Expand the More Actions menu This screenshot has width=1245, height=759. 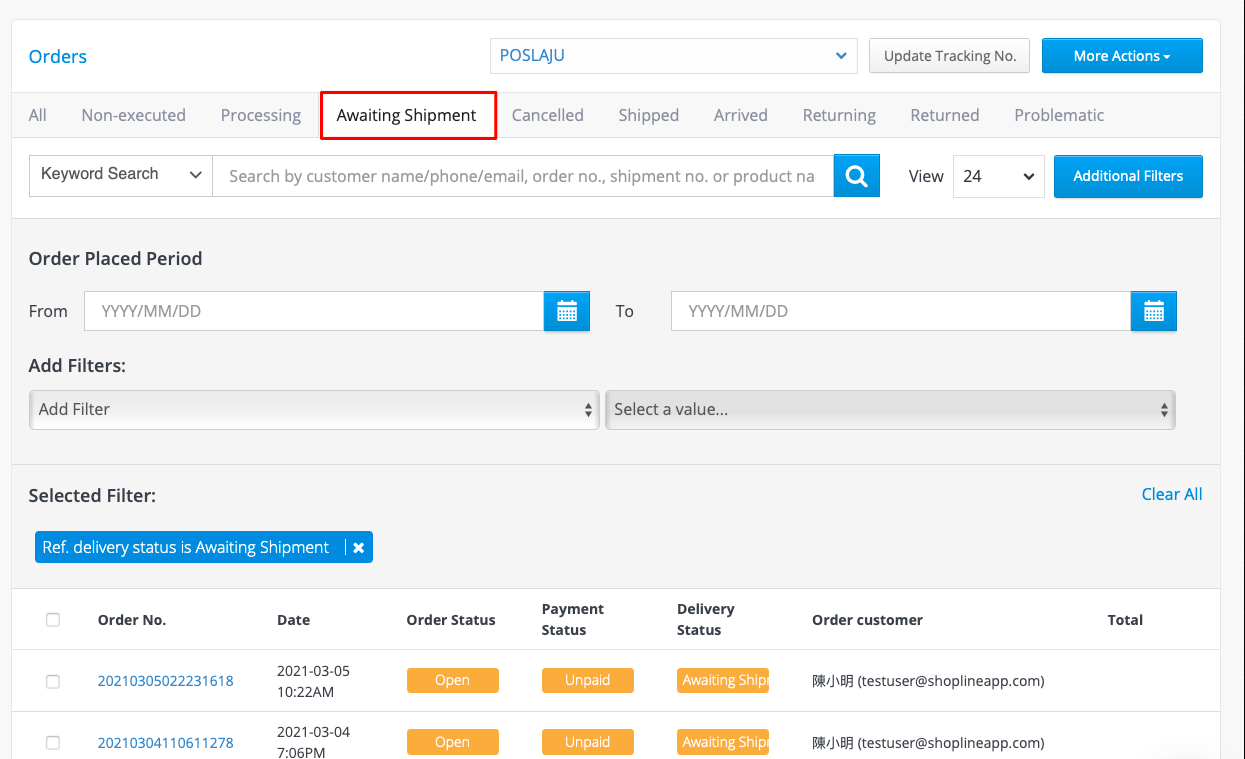[x=1122, y=56]
